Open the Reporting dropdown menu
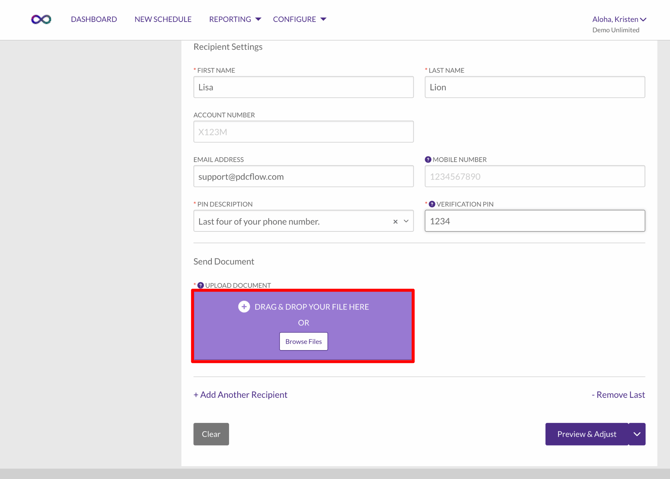The width and height of the screenshot is (670, 479). (234, 19)
